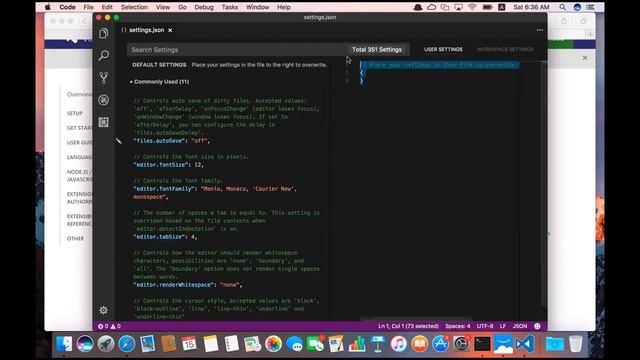Image resolution: width=640 pixels, height=360 pixels.
Task: Open App Store from the dock
Action: [440, 344]
